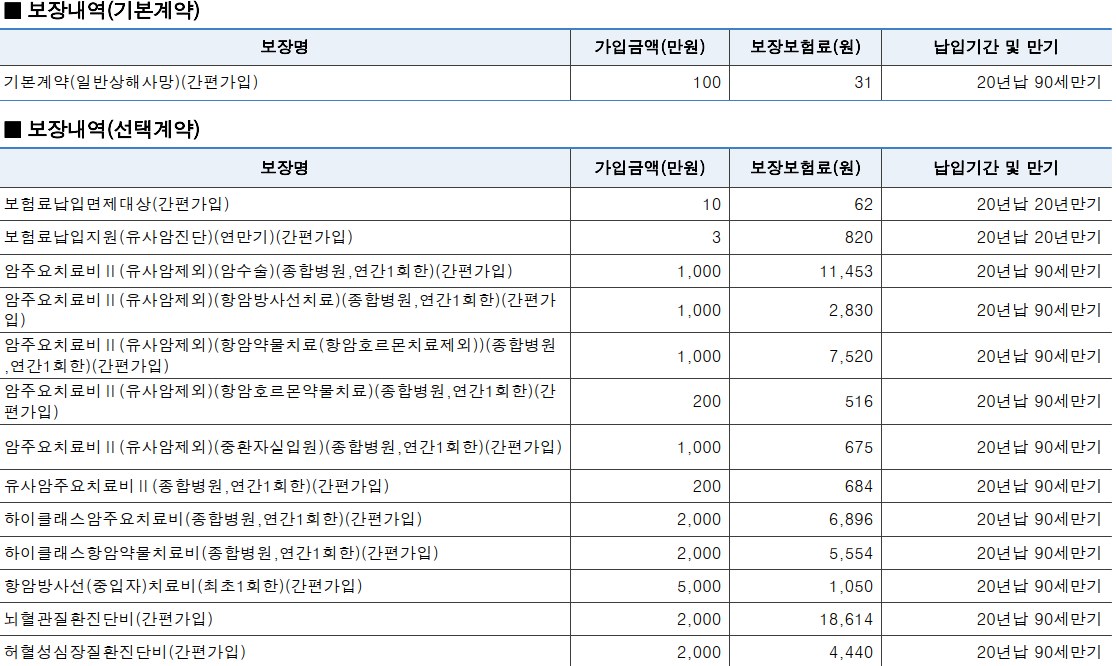The image size is (1116, 666).
Task: Select '보장명' header in 기본계약 table
Action: [x=284, y=47]
